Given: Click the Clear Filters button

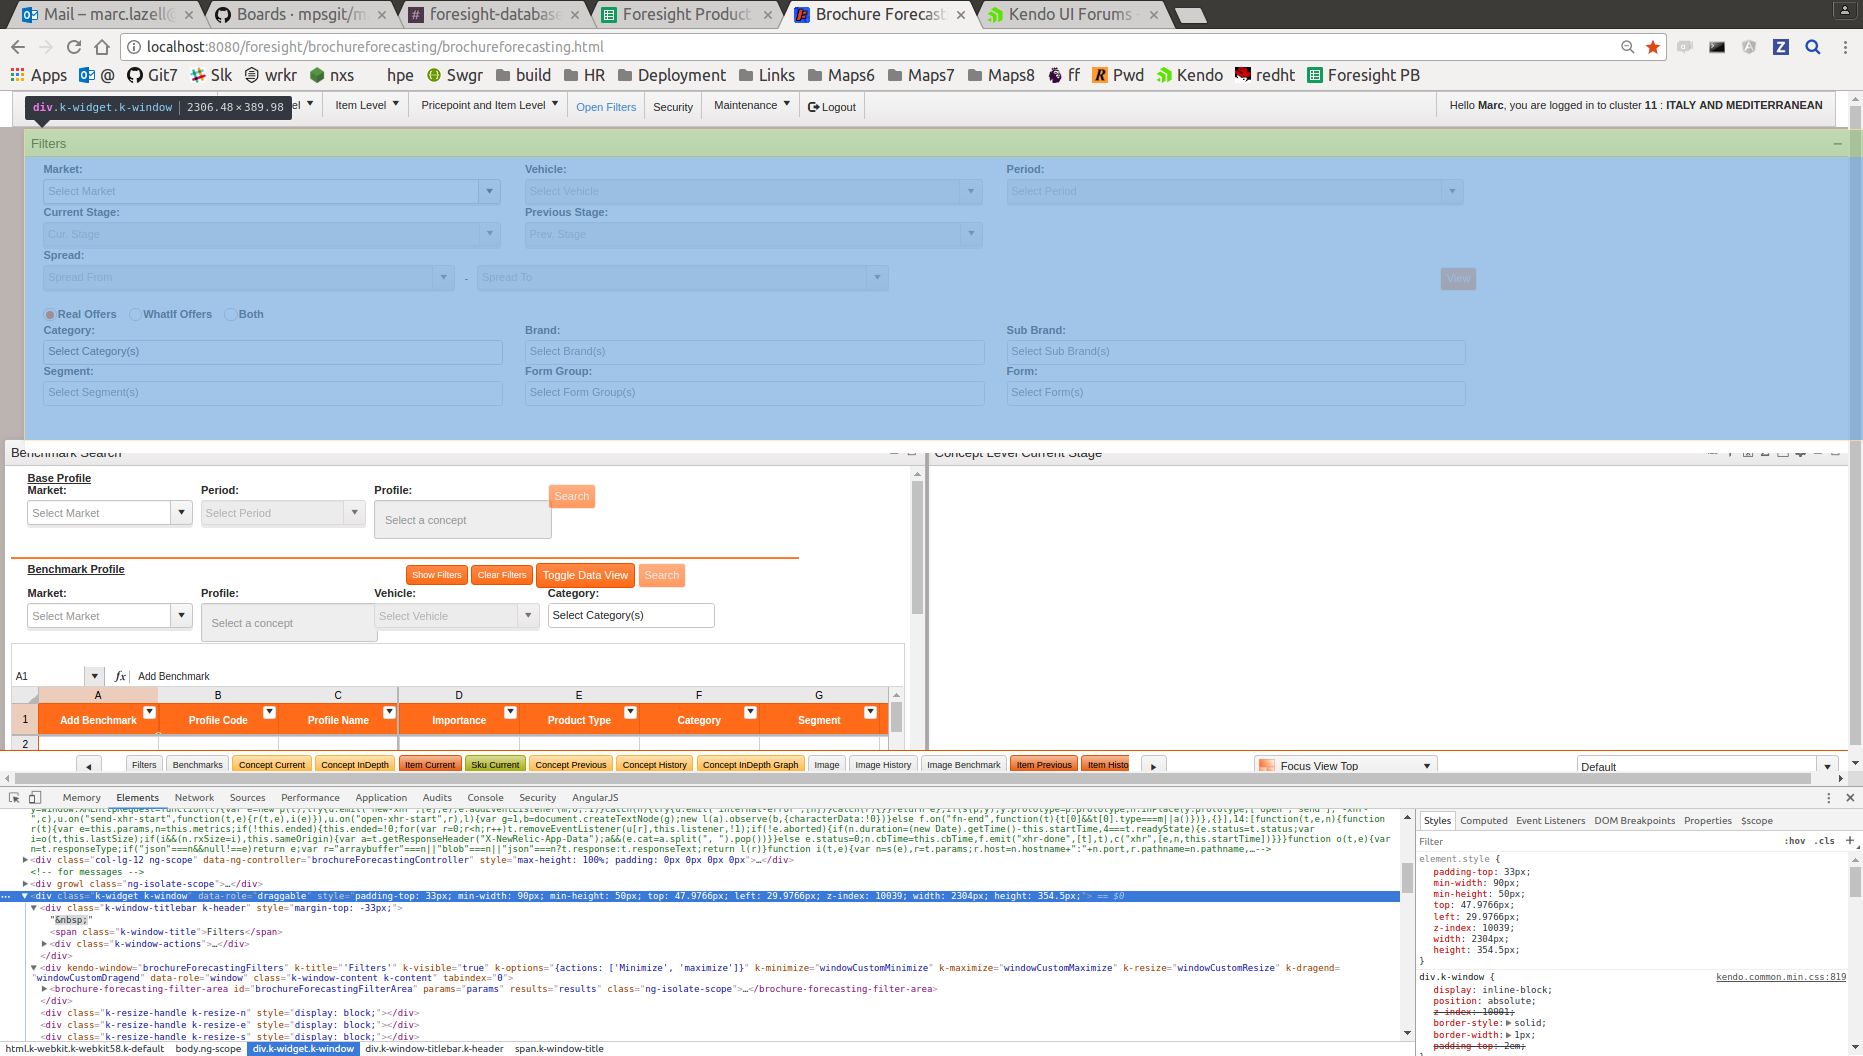Looking at the screenshot, I should pos(502,575).
